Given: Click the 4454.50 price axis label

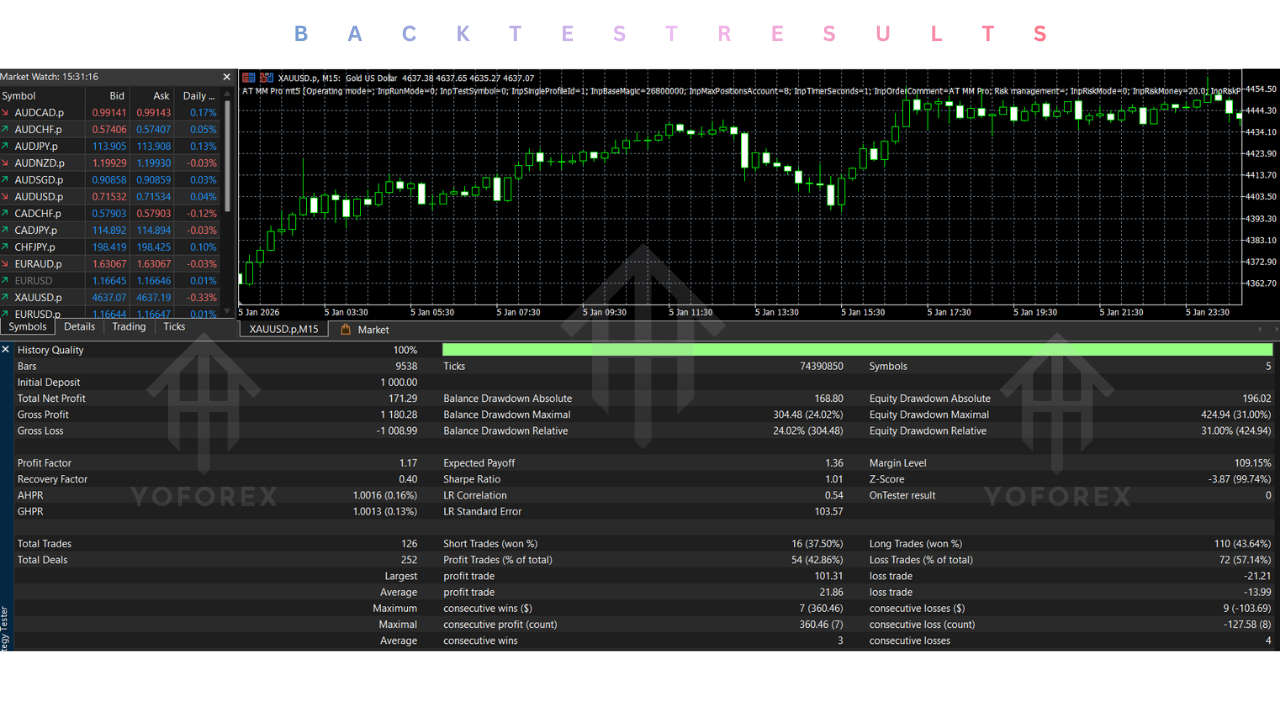Looking at the screenshot, I should click(x=1259, y=89).
